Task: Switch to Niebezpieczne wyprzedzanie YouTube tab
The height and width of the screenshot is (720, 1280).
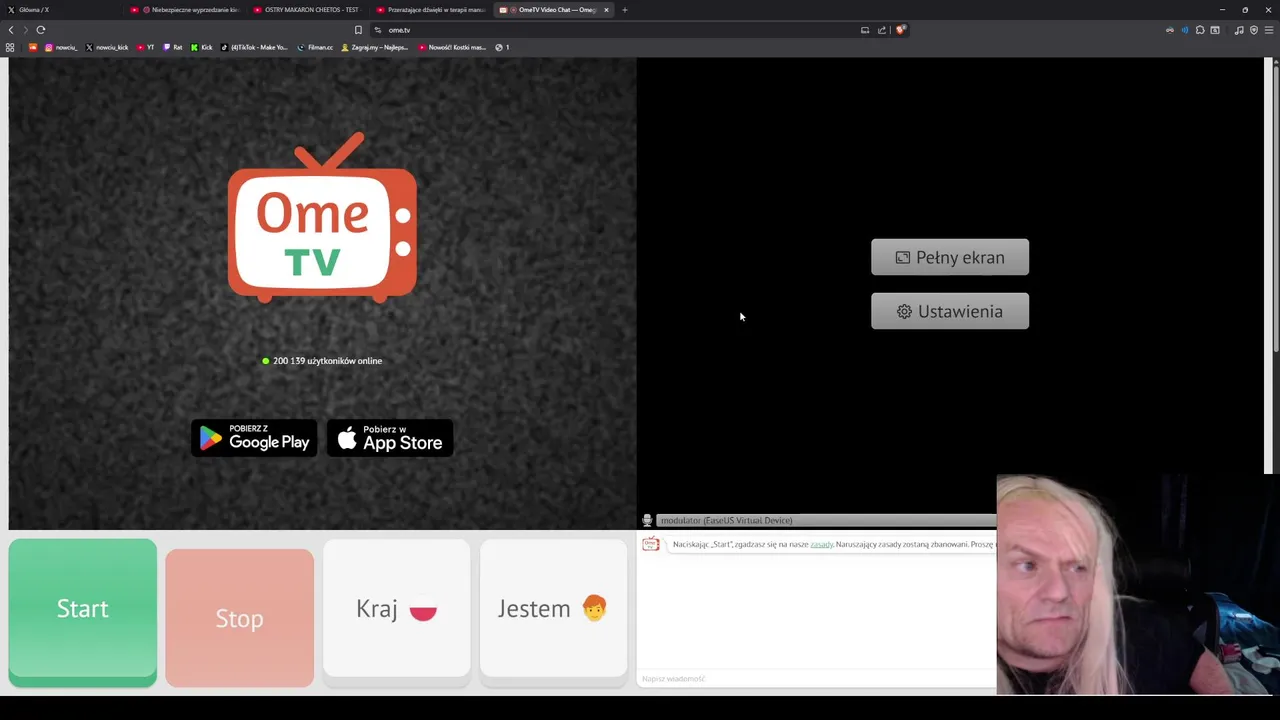Action: 185,10
